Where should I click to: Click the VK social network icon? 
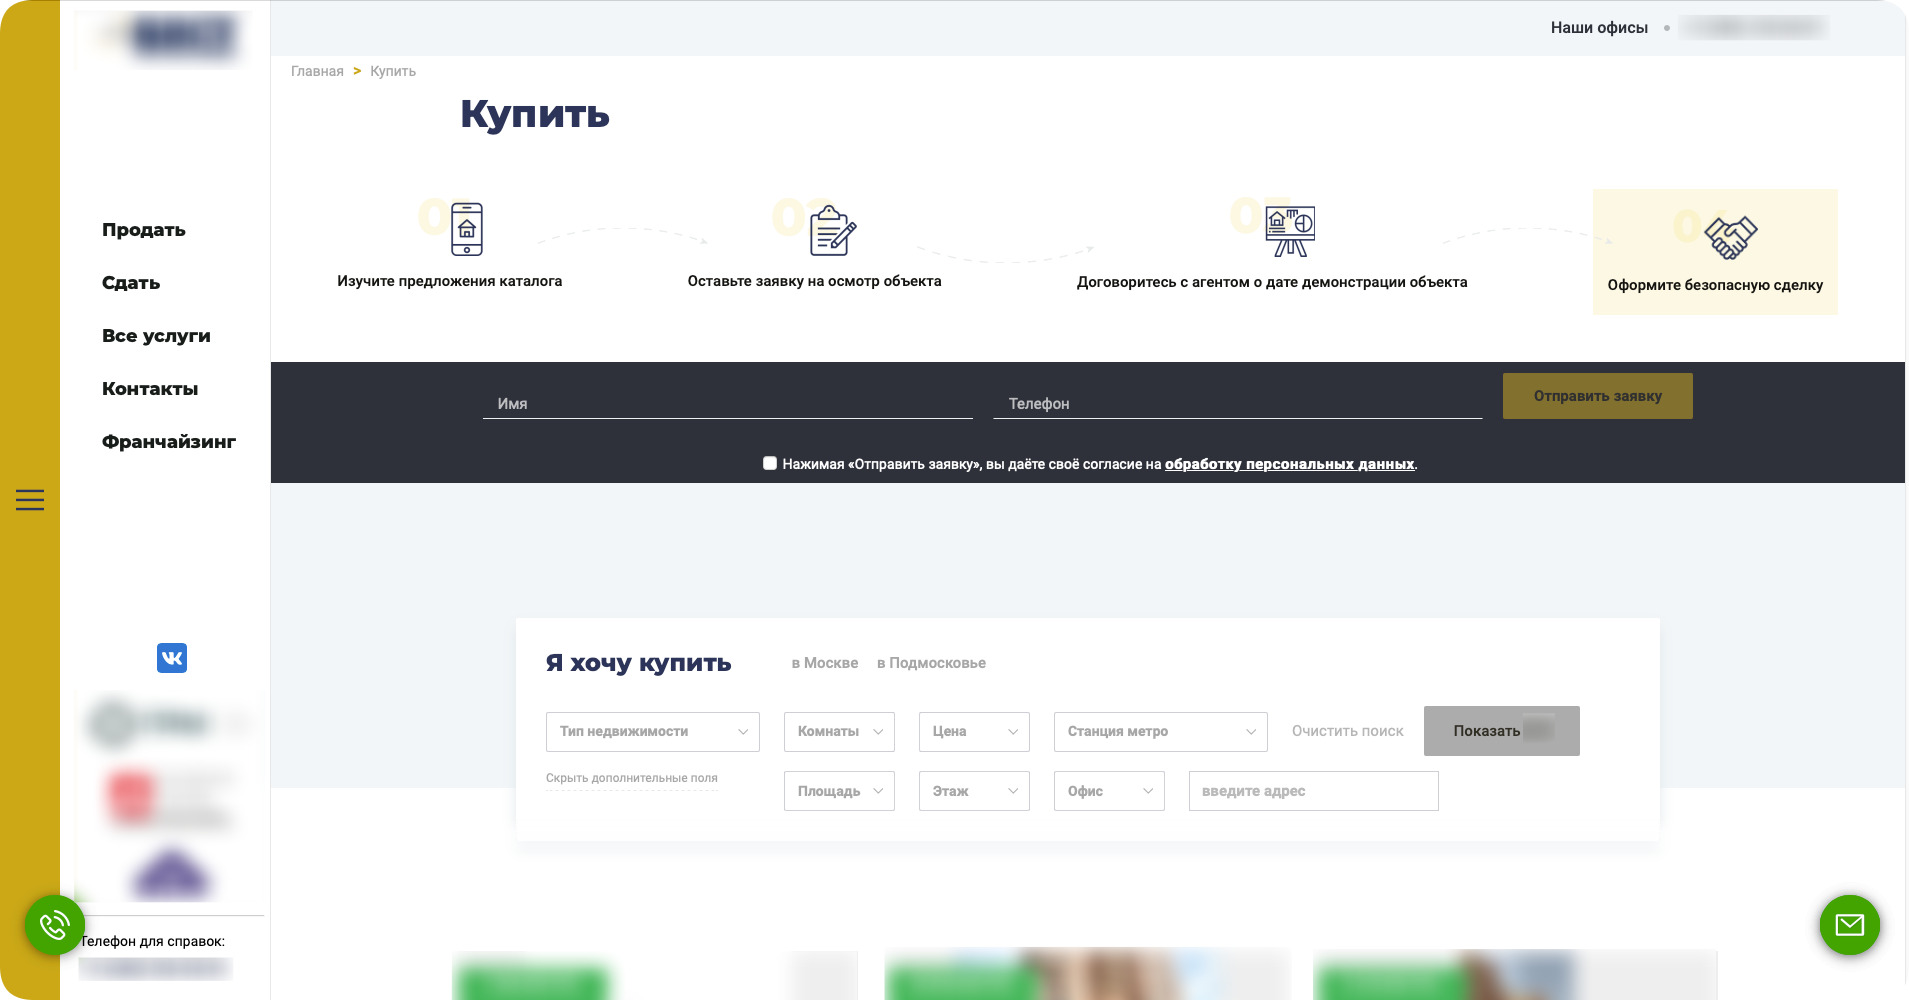tap(172, 658)
